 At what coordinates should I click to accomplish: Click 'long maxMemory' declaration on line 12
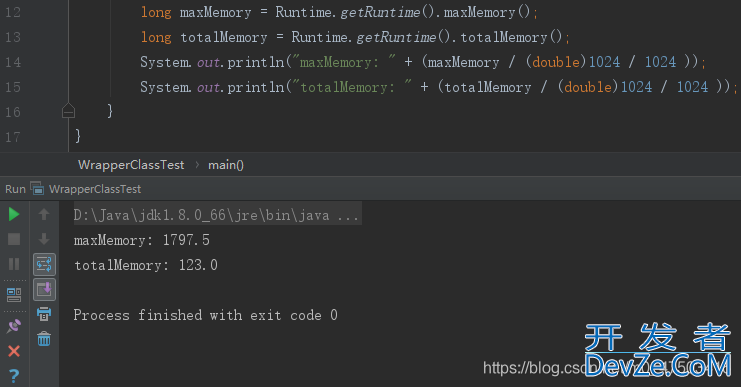coord(196,12)
